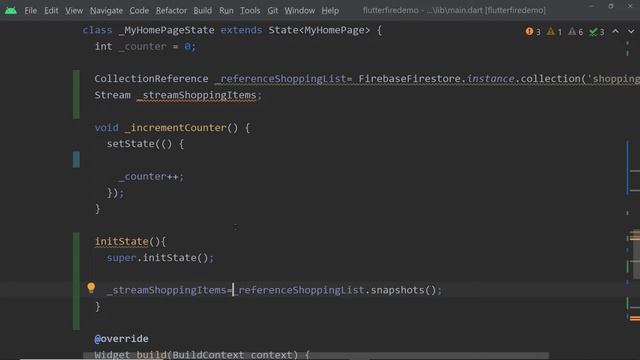Go to previous highlighted error arrow

pyautogui.click(x=616, y=31)
